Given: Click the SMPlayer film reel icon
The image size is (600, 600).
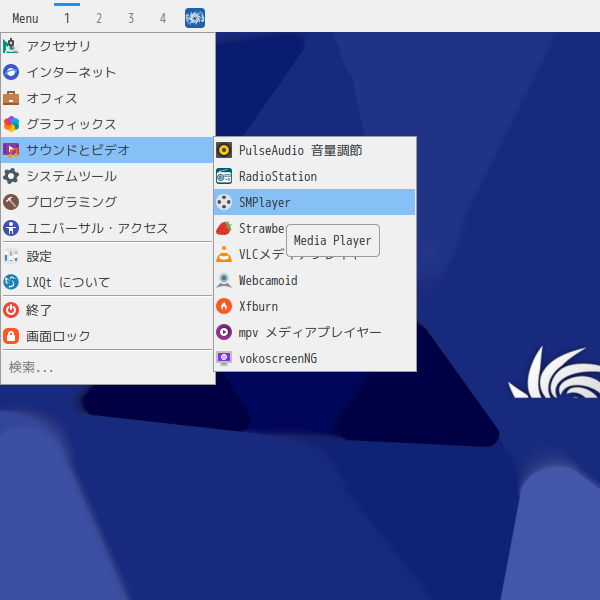Looking at the screenshot, I should [x=224, y=202].
